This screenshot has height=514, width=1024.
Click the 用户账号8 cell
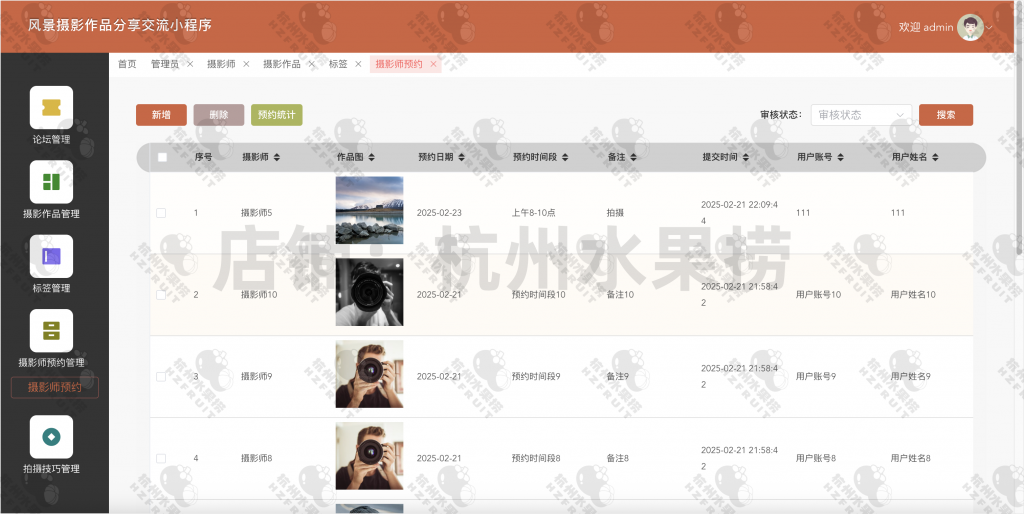[x=816, y=458]
